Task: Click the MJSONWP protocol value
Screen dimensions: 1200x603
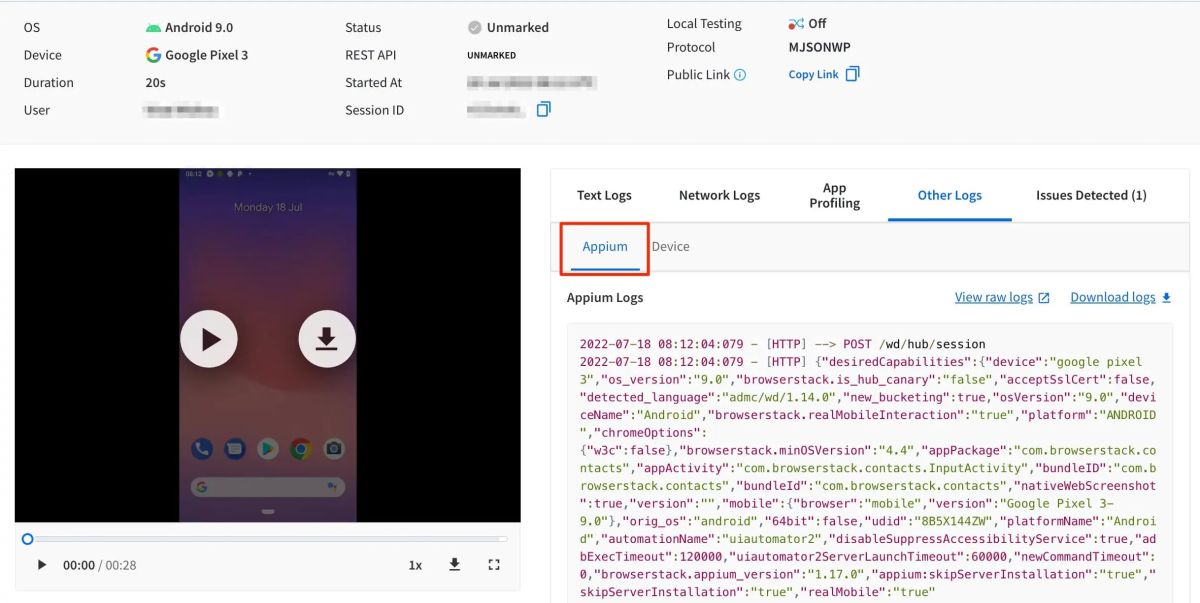Action: 819,47
